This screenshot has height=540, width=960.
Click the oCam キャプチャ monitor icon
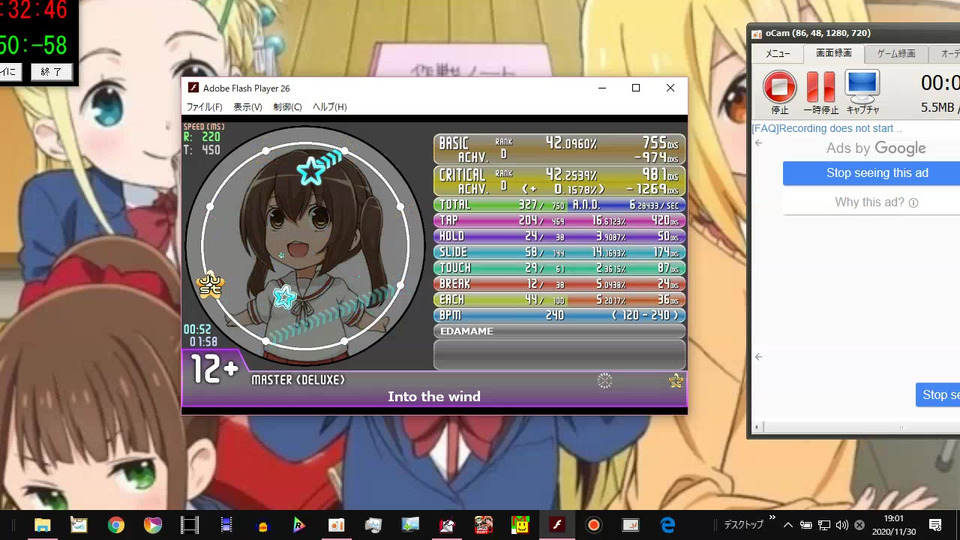click(862, 86)
